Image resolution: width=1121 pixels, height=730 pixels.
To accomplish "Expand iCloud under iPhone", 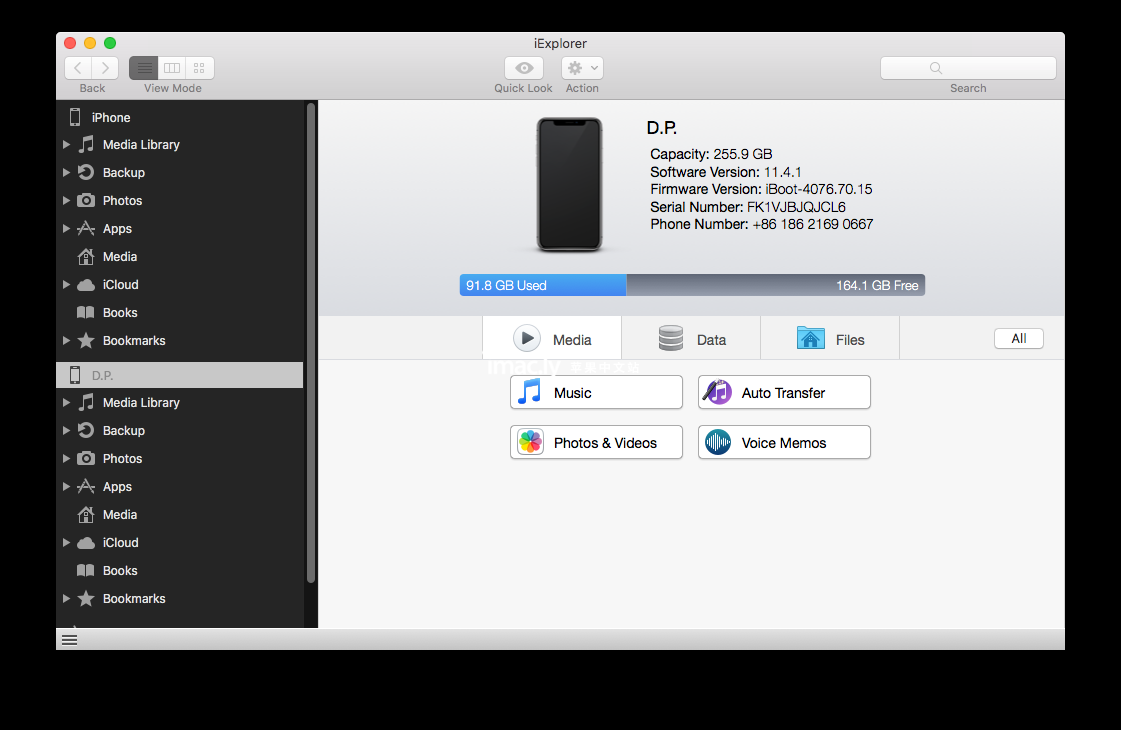I will tap(66, 285).
